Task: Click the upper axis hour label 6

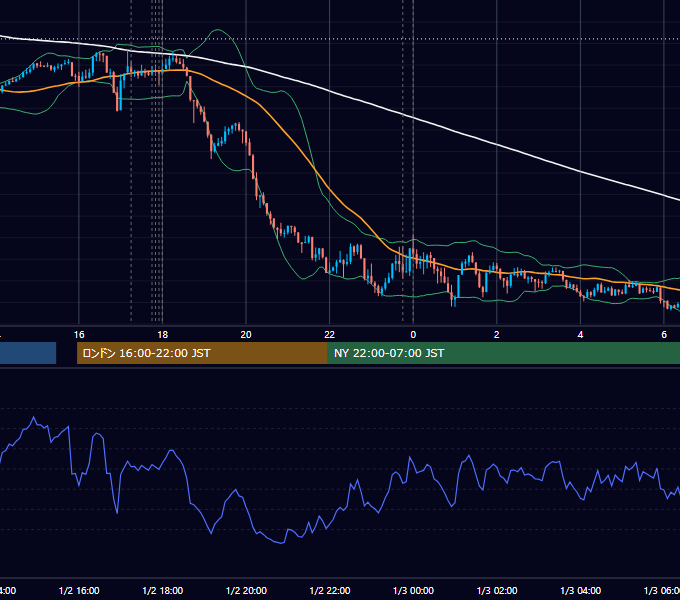Action: [664, 335]
